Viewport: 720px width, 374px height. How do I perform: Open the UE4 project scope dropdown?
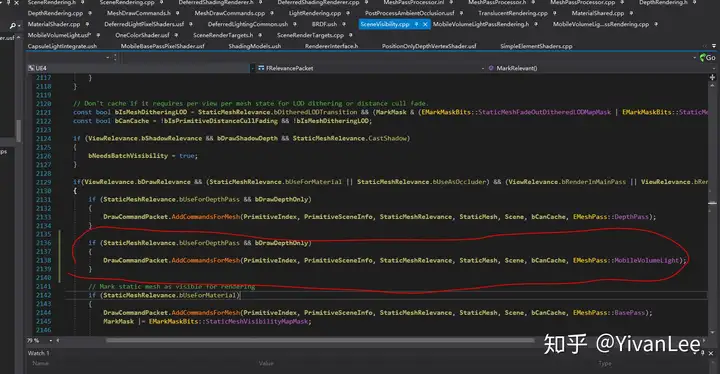pyautogui.click(x=252, y=68)
